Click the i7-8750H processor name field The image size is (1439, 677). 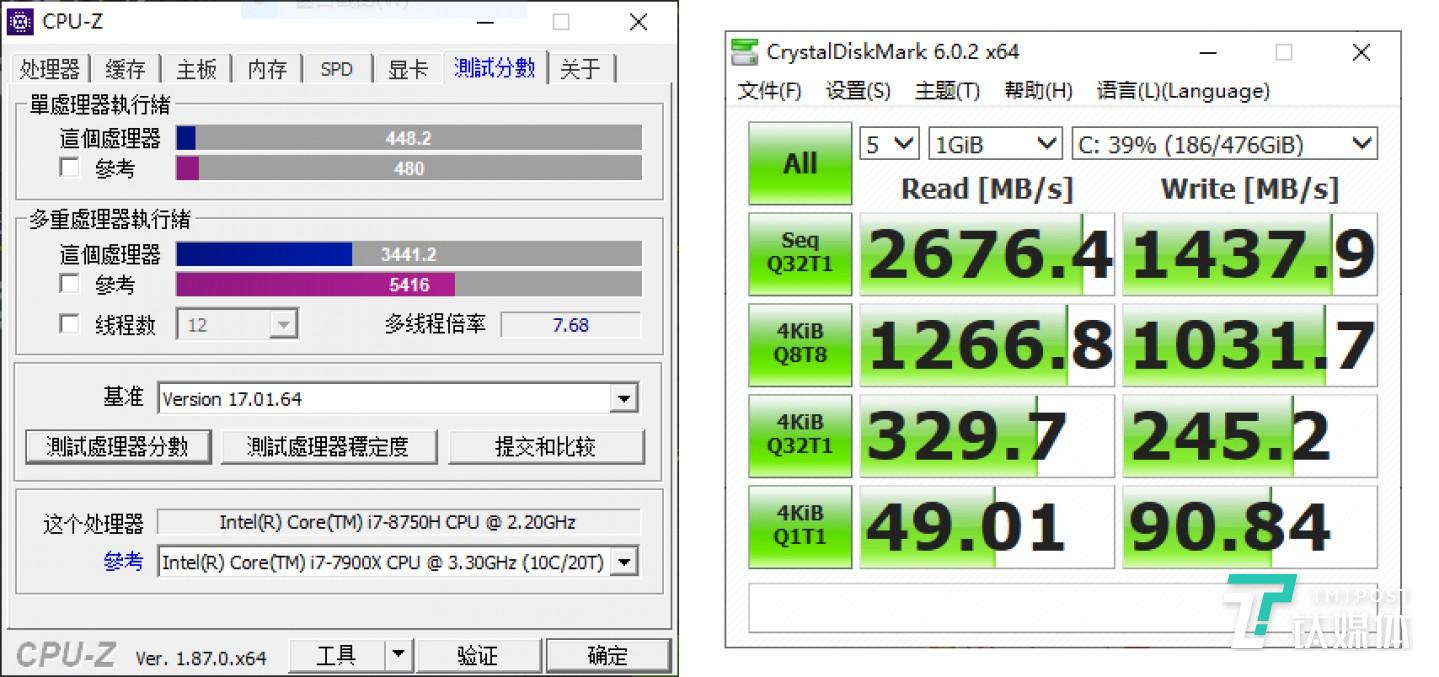pos(398,522)
